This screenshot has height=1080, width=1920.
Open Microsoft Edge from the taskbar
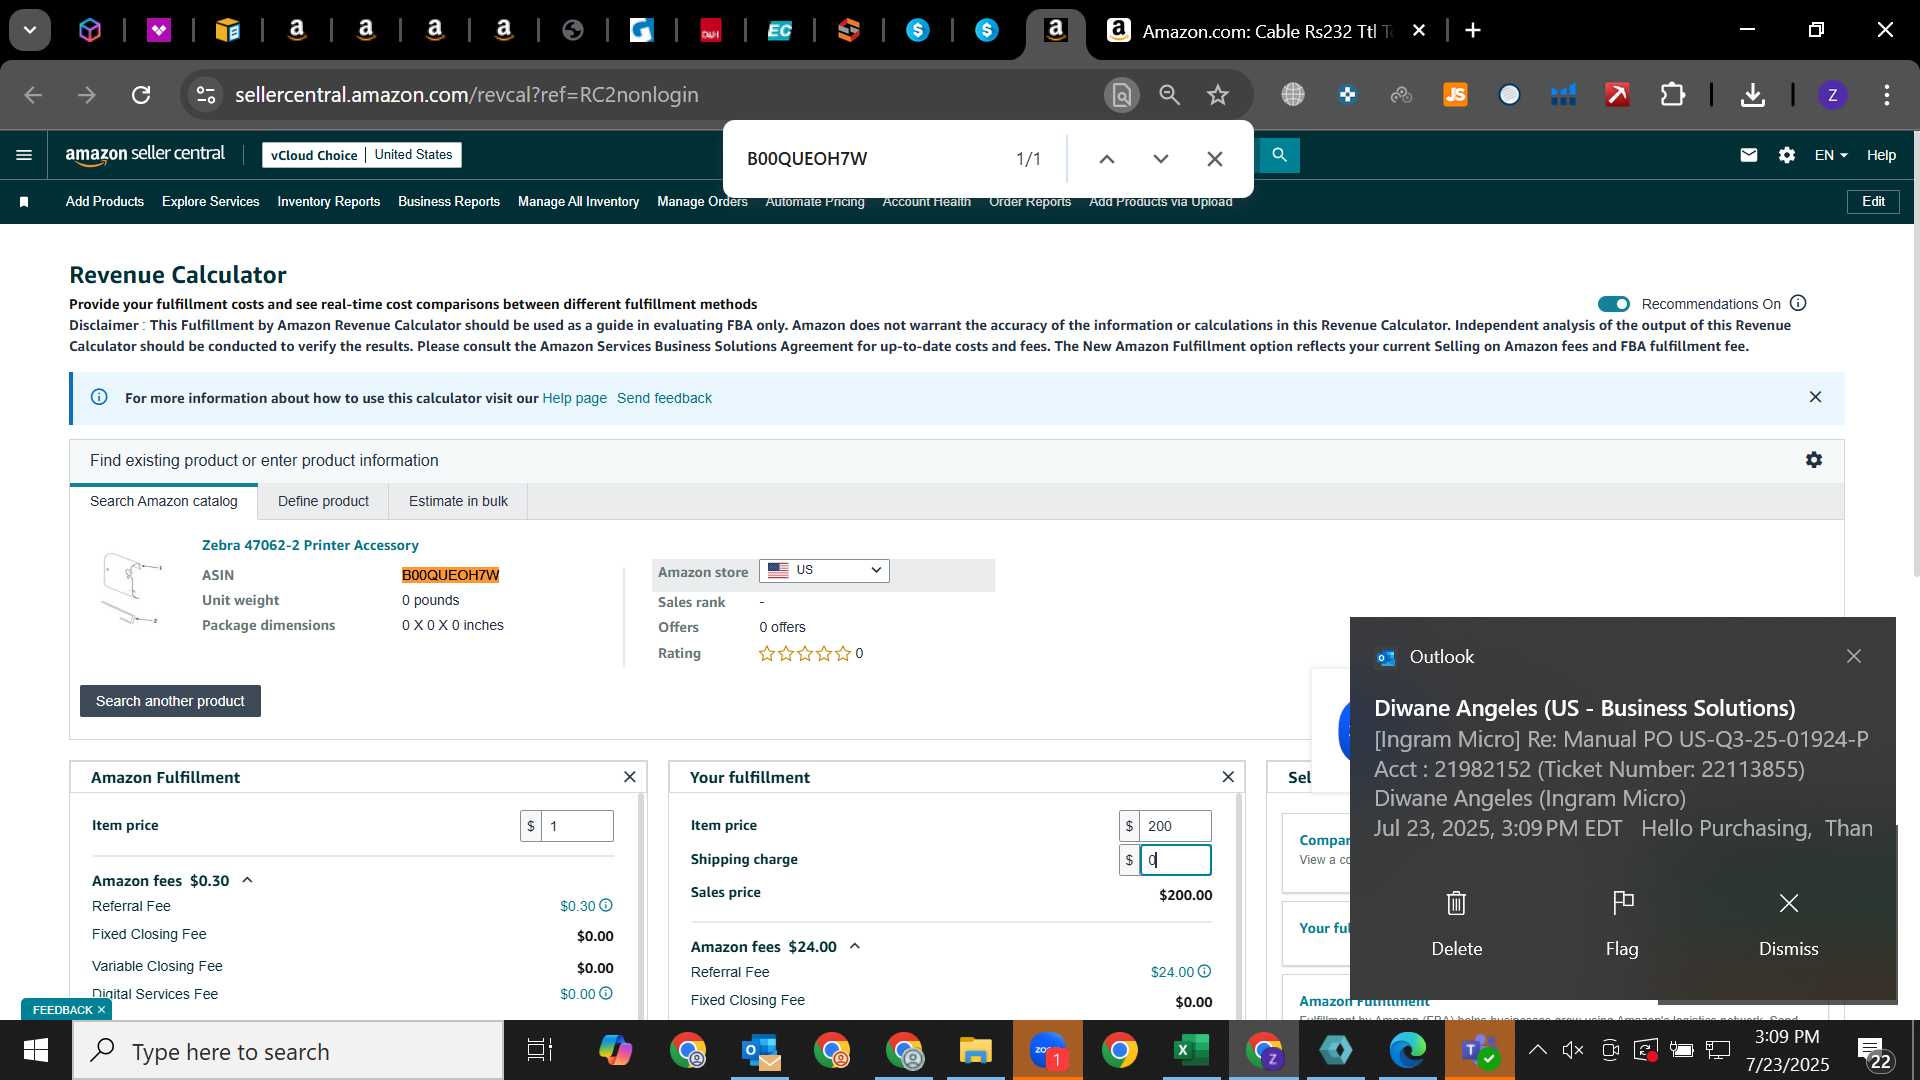[1407, 1051]
